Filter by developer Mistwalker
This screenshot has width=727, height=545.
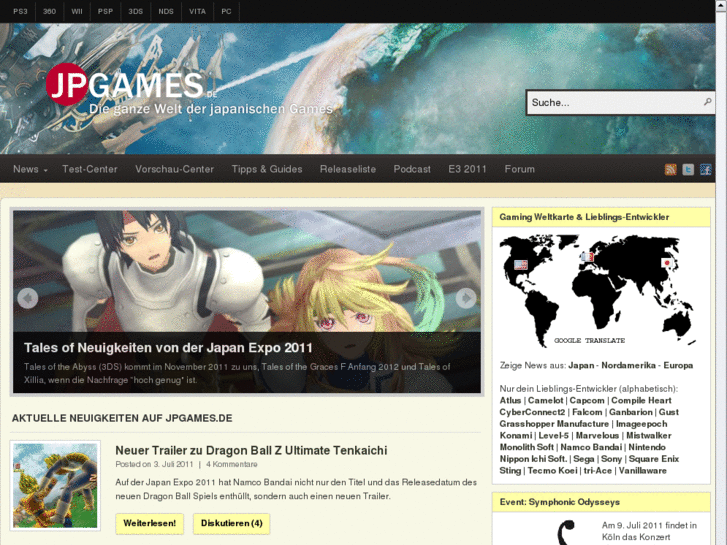click(649, 435)
